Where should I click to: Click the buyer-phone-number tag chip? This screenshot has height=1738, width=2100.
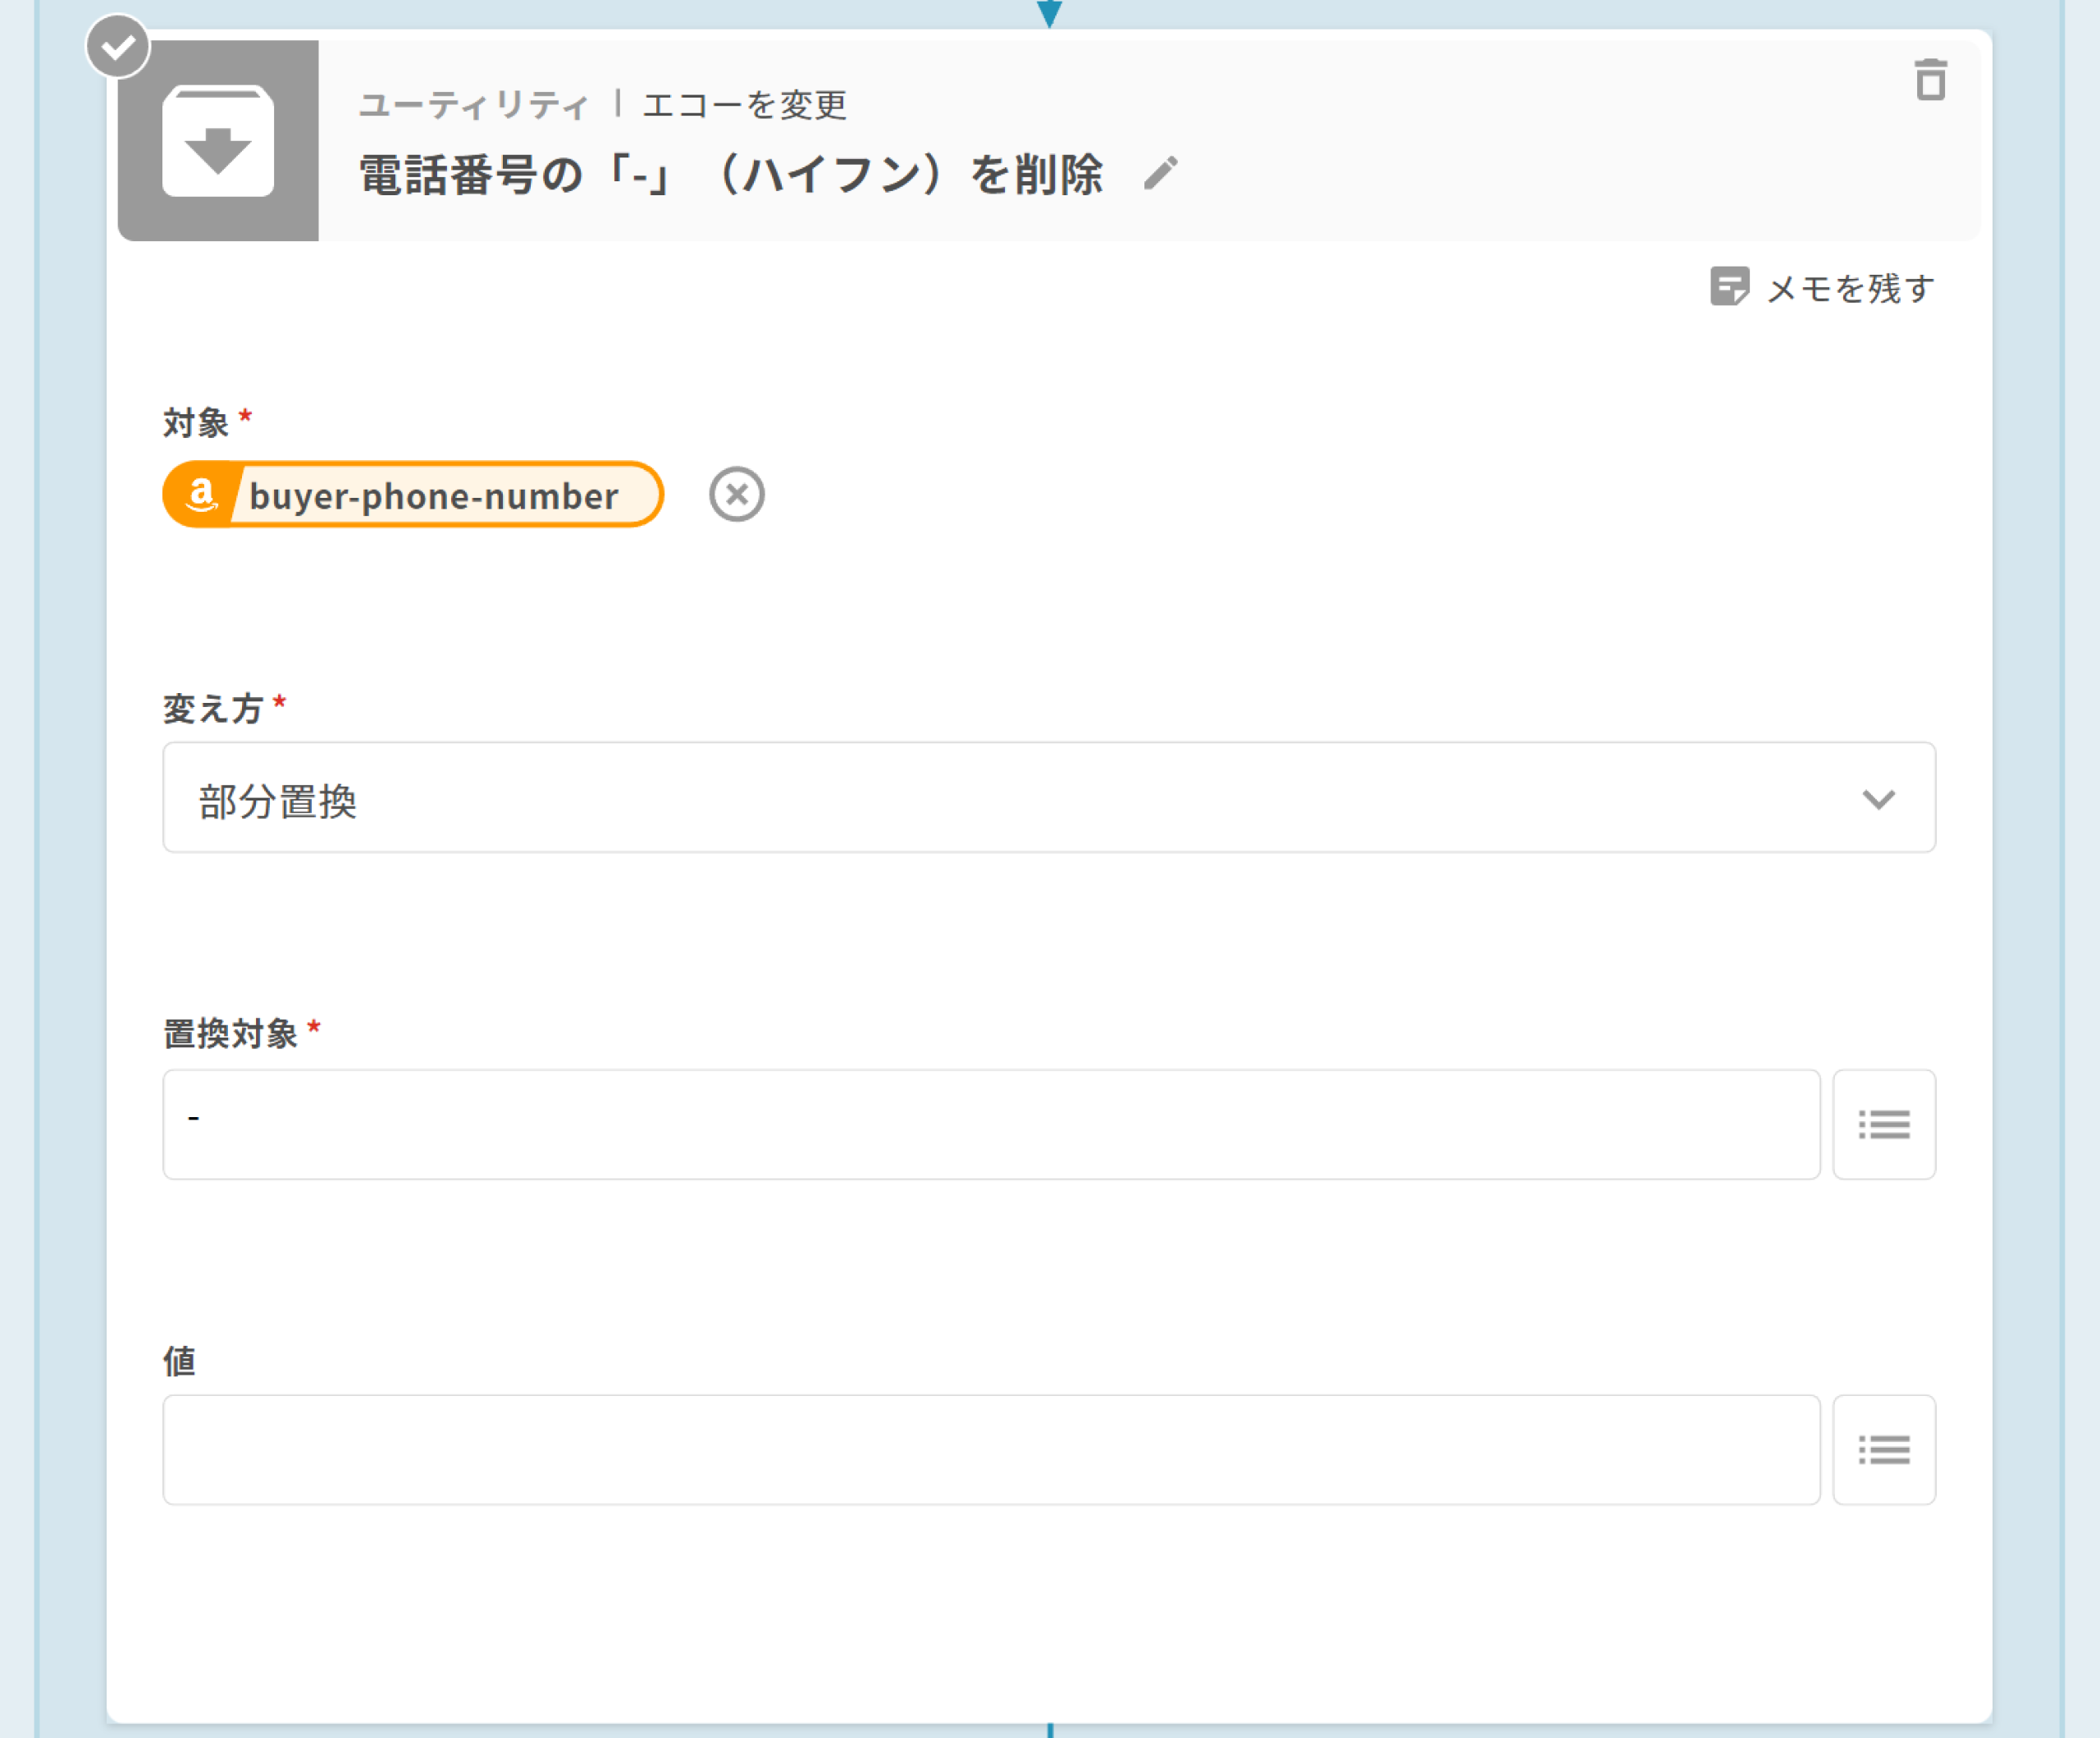434,495
